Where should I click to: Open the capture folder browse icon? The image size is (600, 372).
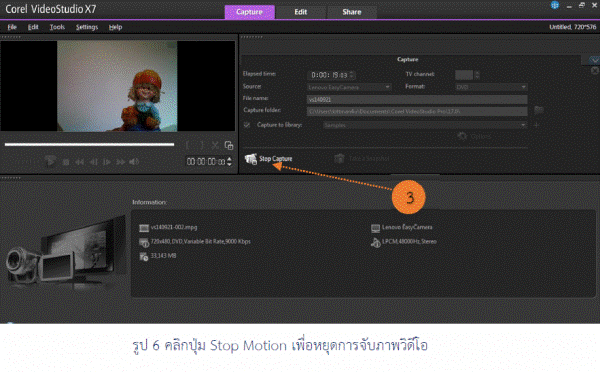(539, 111)
